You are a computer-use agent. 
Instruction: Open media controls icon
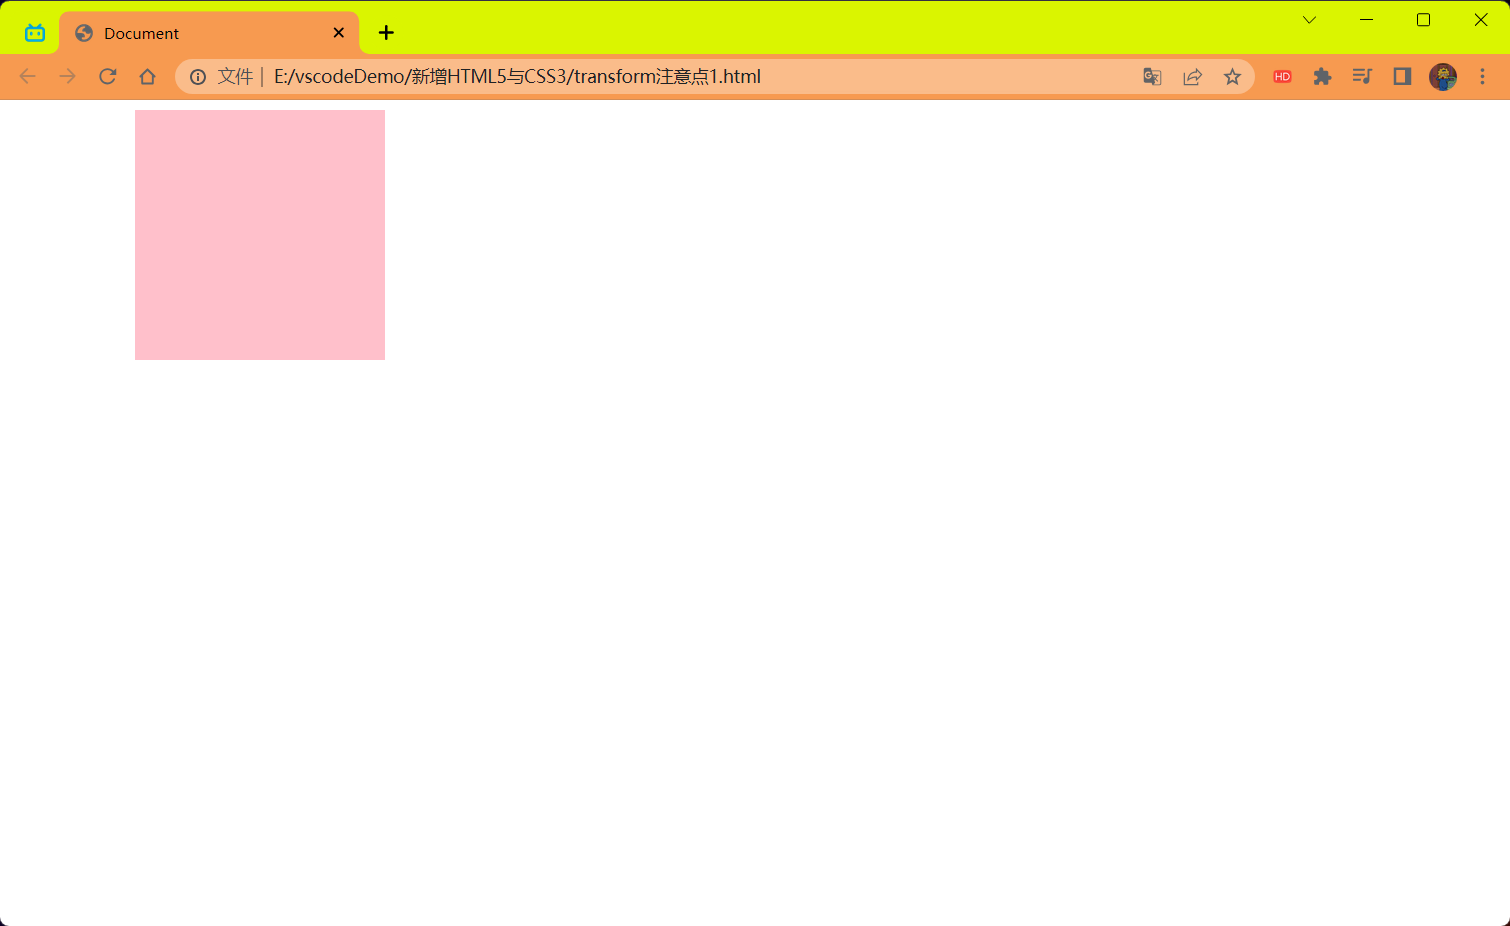[x=1362, y=77]
